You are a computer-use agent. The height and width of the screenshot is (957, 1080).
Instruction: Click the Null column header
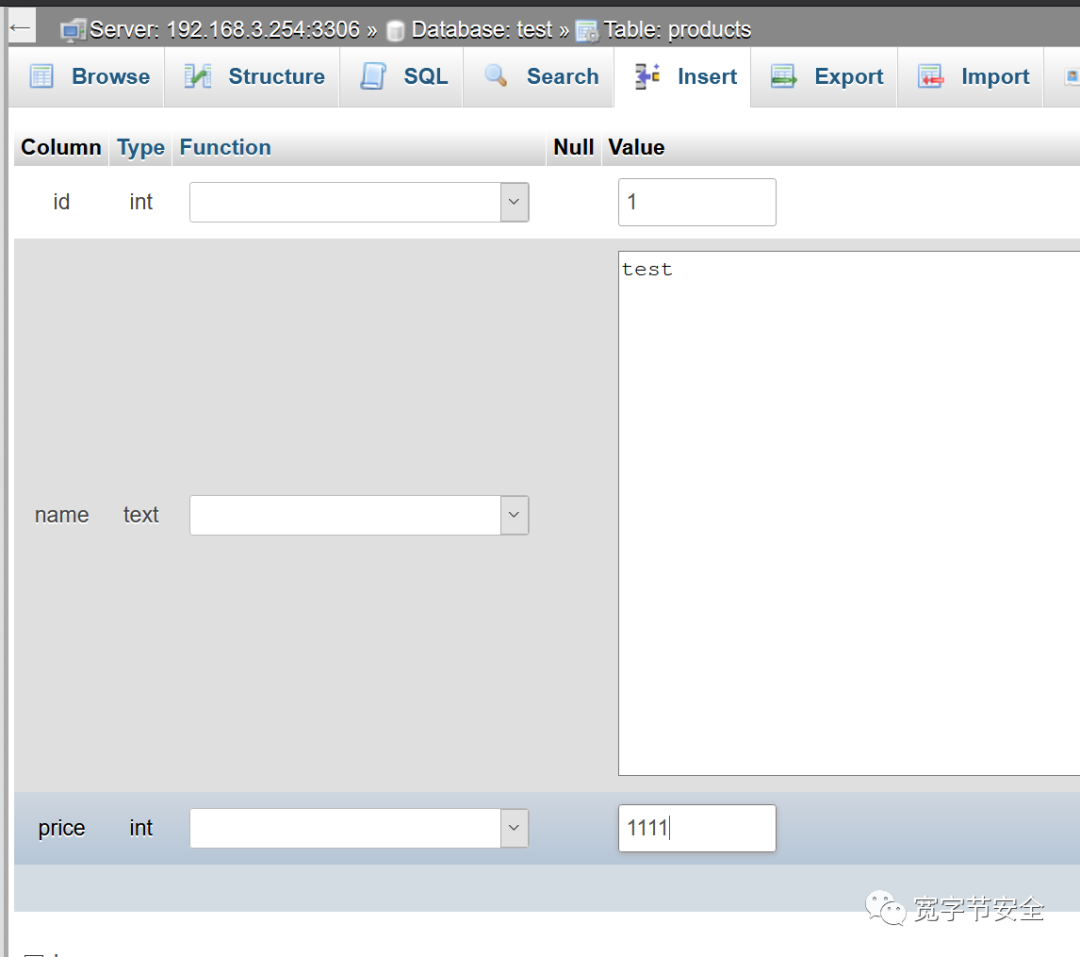573,147
